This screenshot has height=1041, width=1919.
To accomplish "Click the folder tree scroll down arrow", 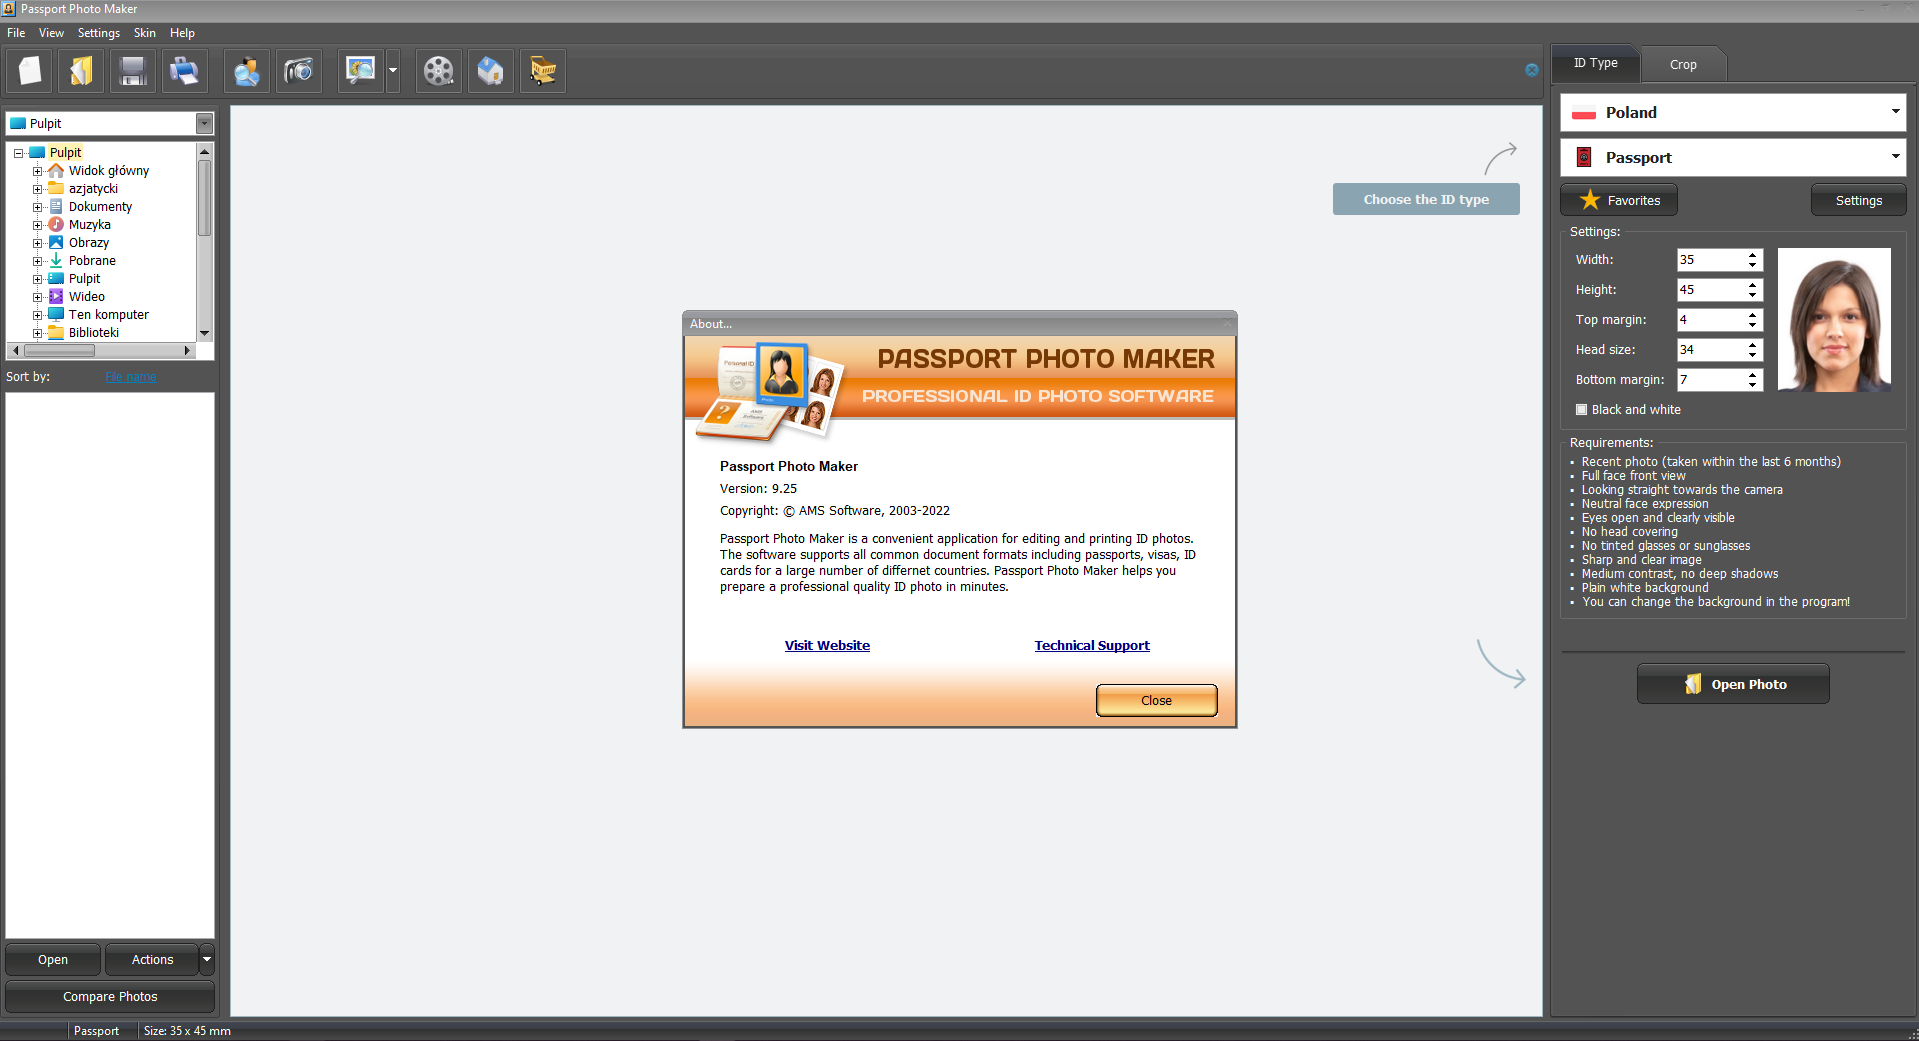I will tap(205, 333).
